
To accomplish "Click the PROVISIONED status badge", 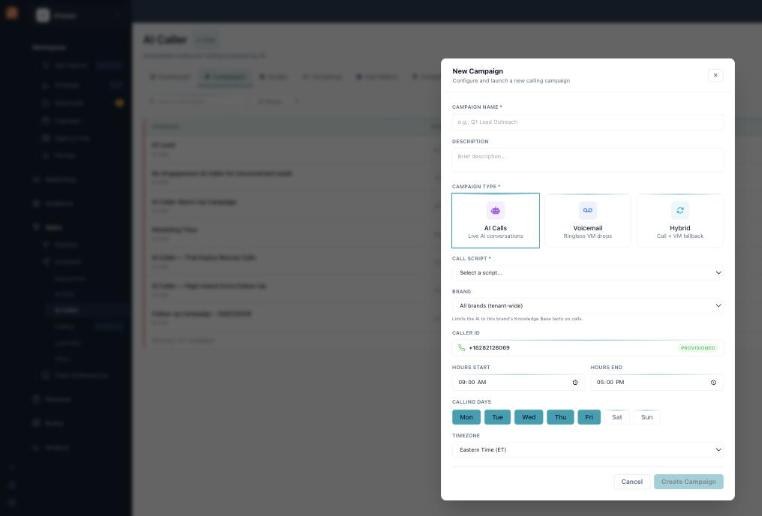I will coord(698,348).
